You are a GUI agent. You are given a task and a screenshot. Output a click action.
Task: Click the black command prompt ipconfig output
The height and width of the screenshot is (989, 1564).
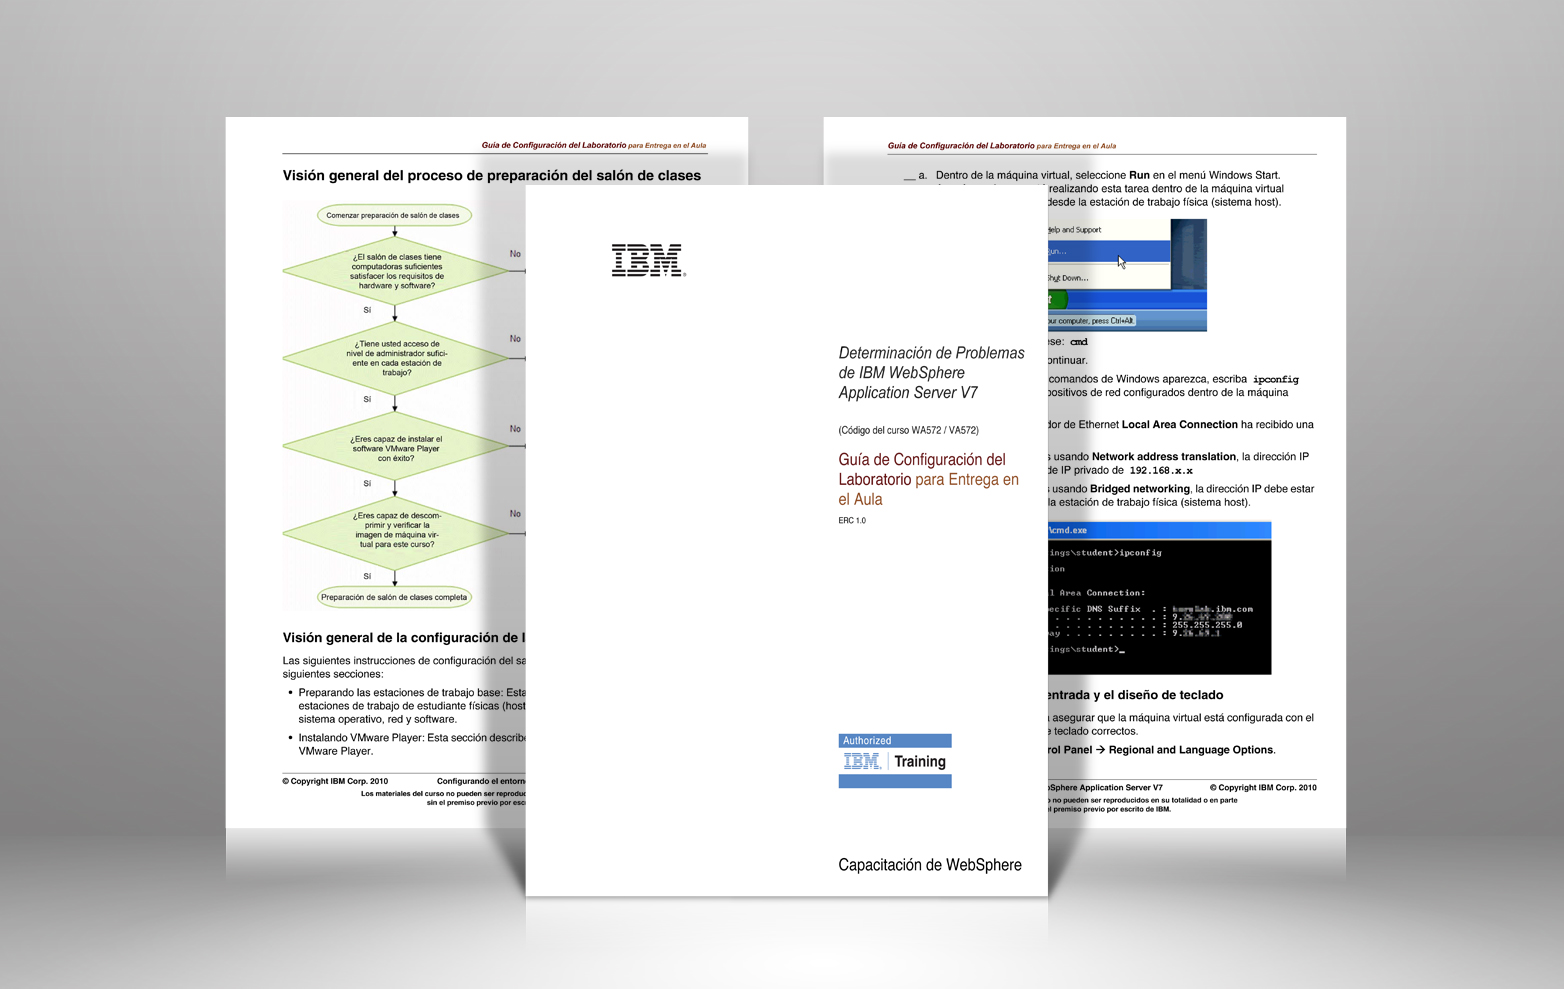1158,605
